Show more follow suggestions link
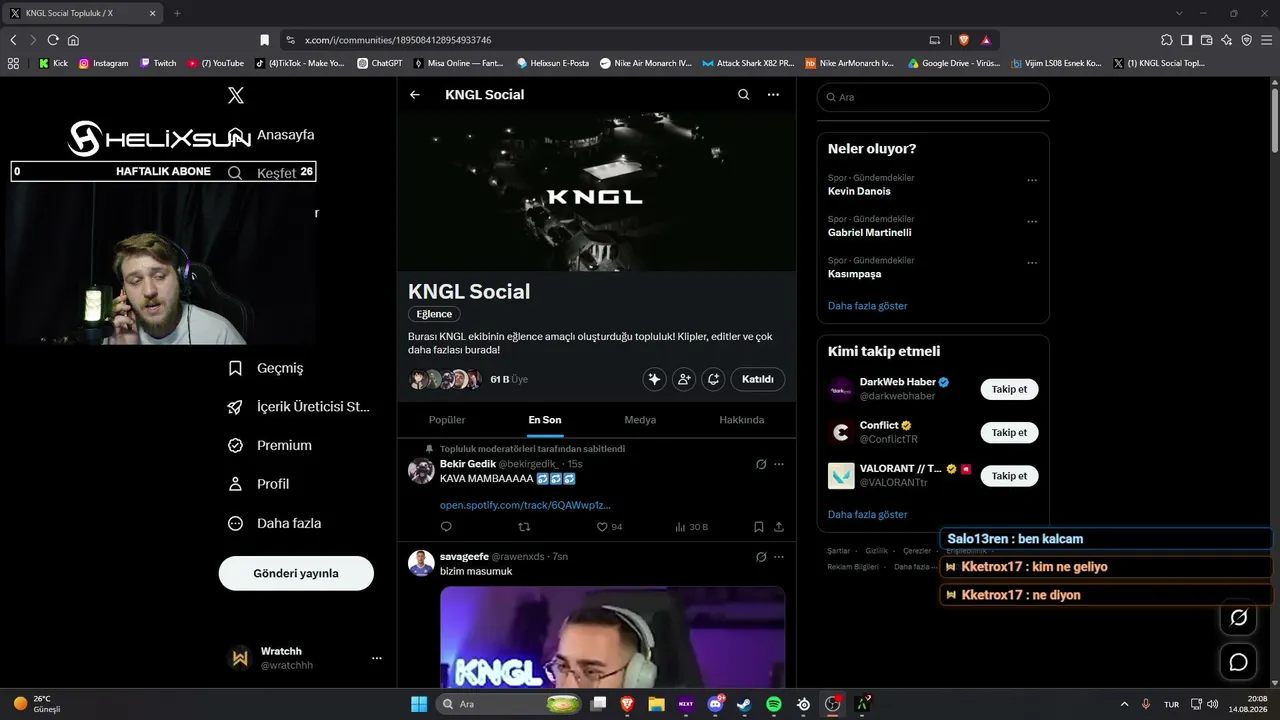This screenshot has height=720, width=1280. point(868,514)
